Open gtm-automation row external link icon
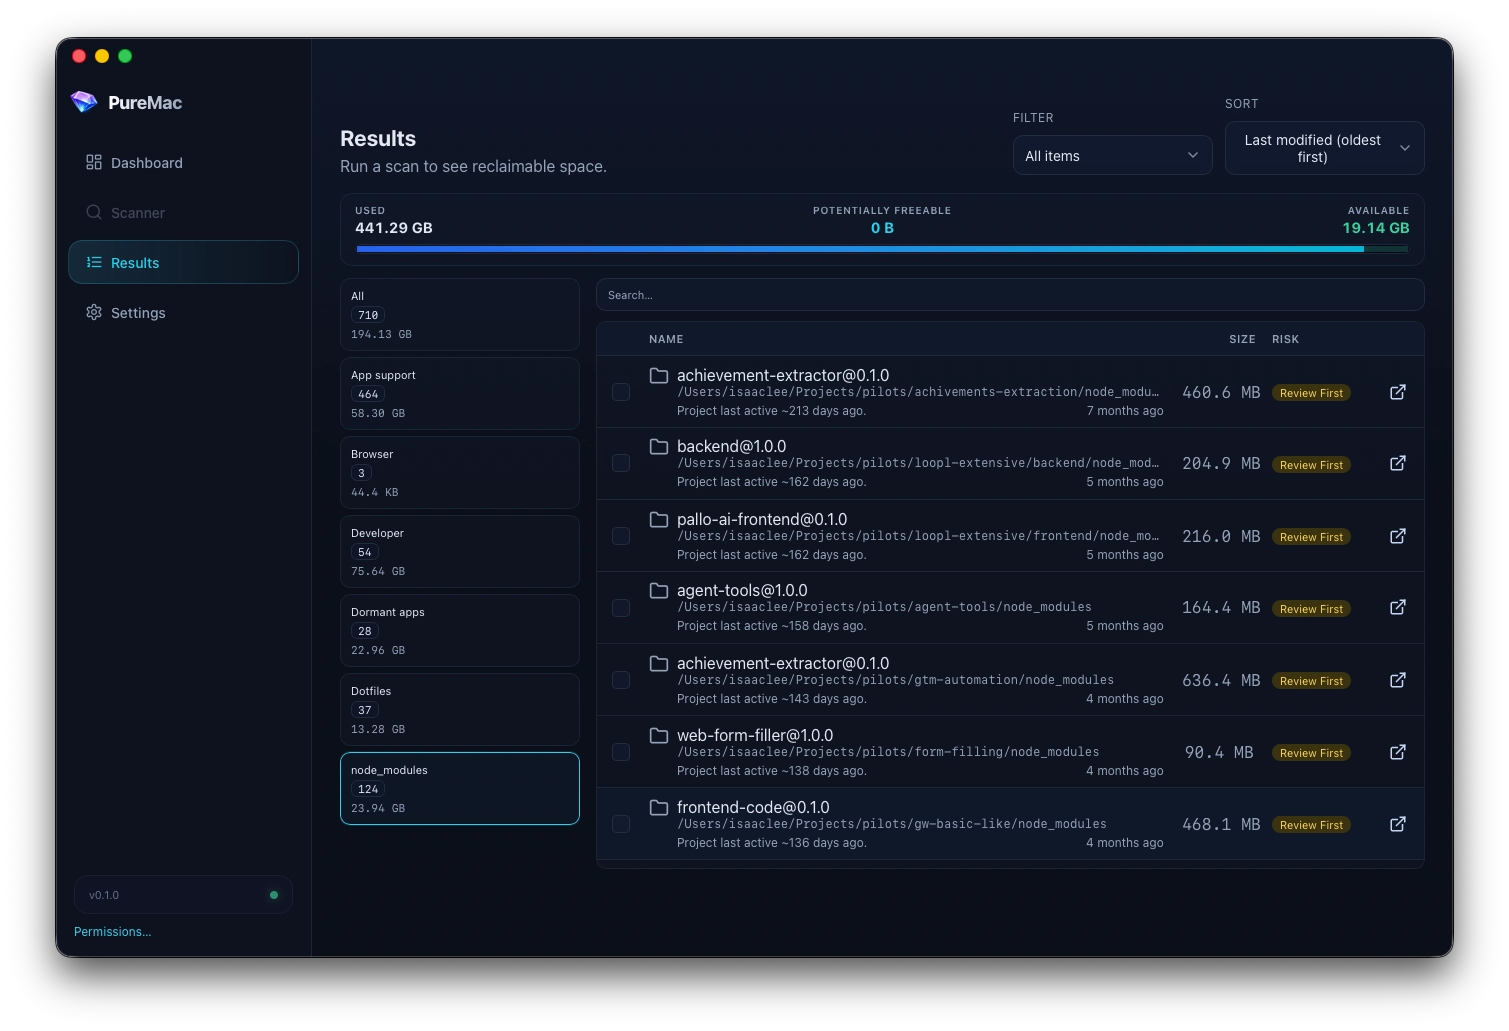 pos(1398,680)
